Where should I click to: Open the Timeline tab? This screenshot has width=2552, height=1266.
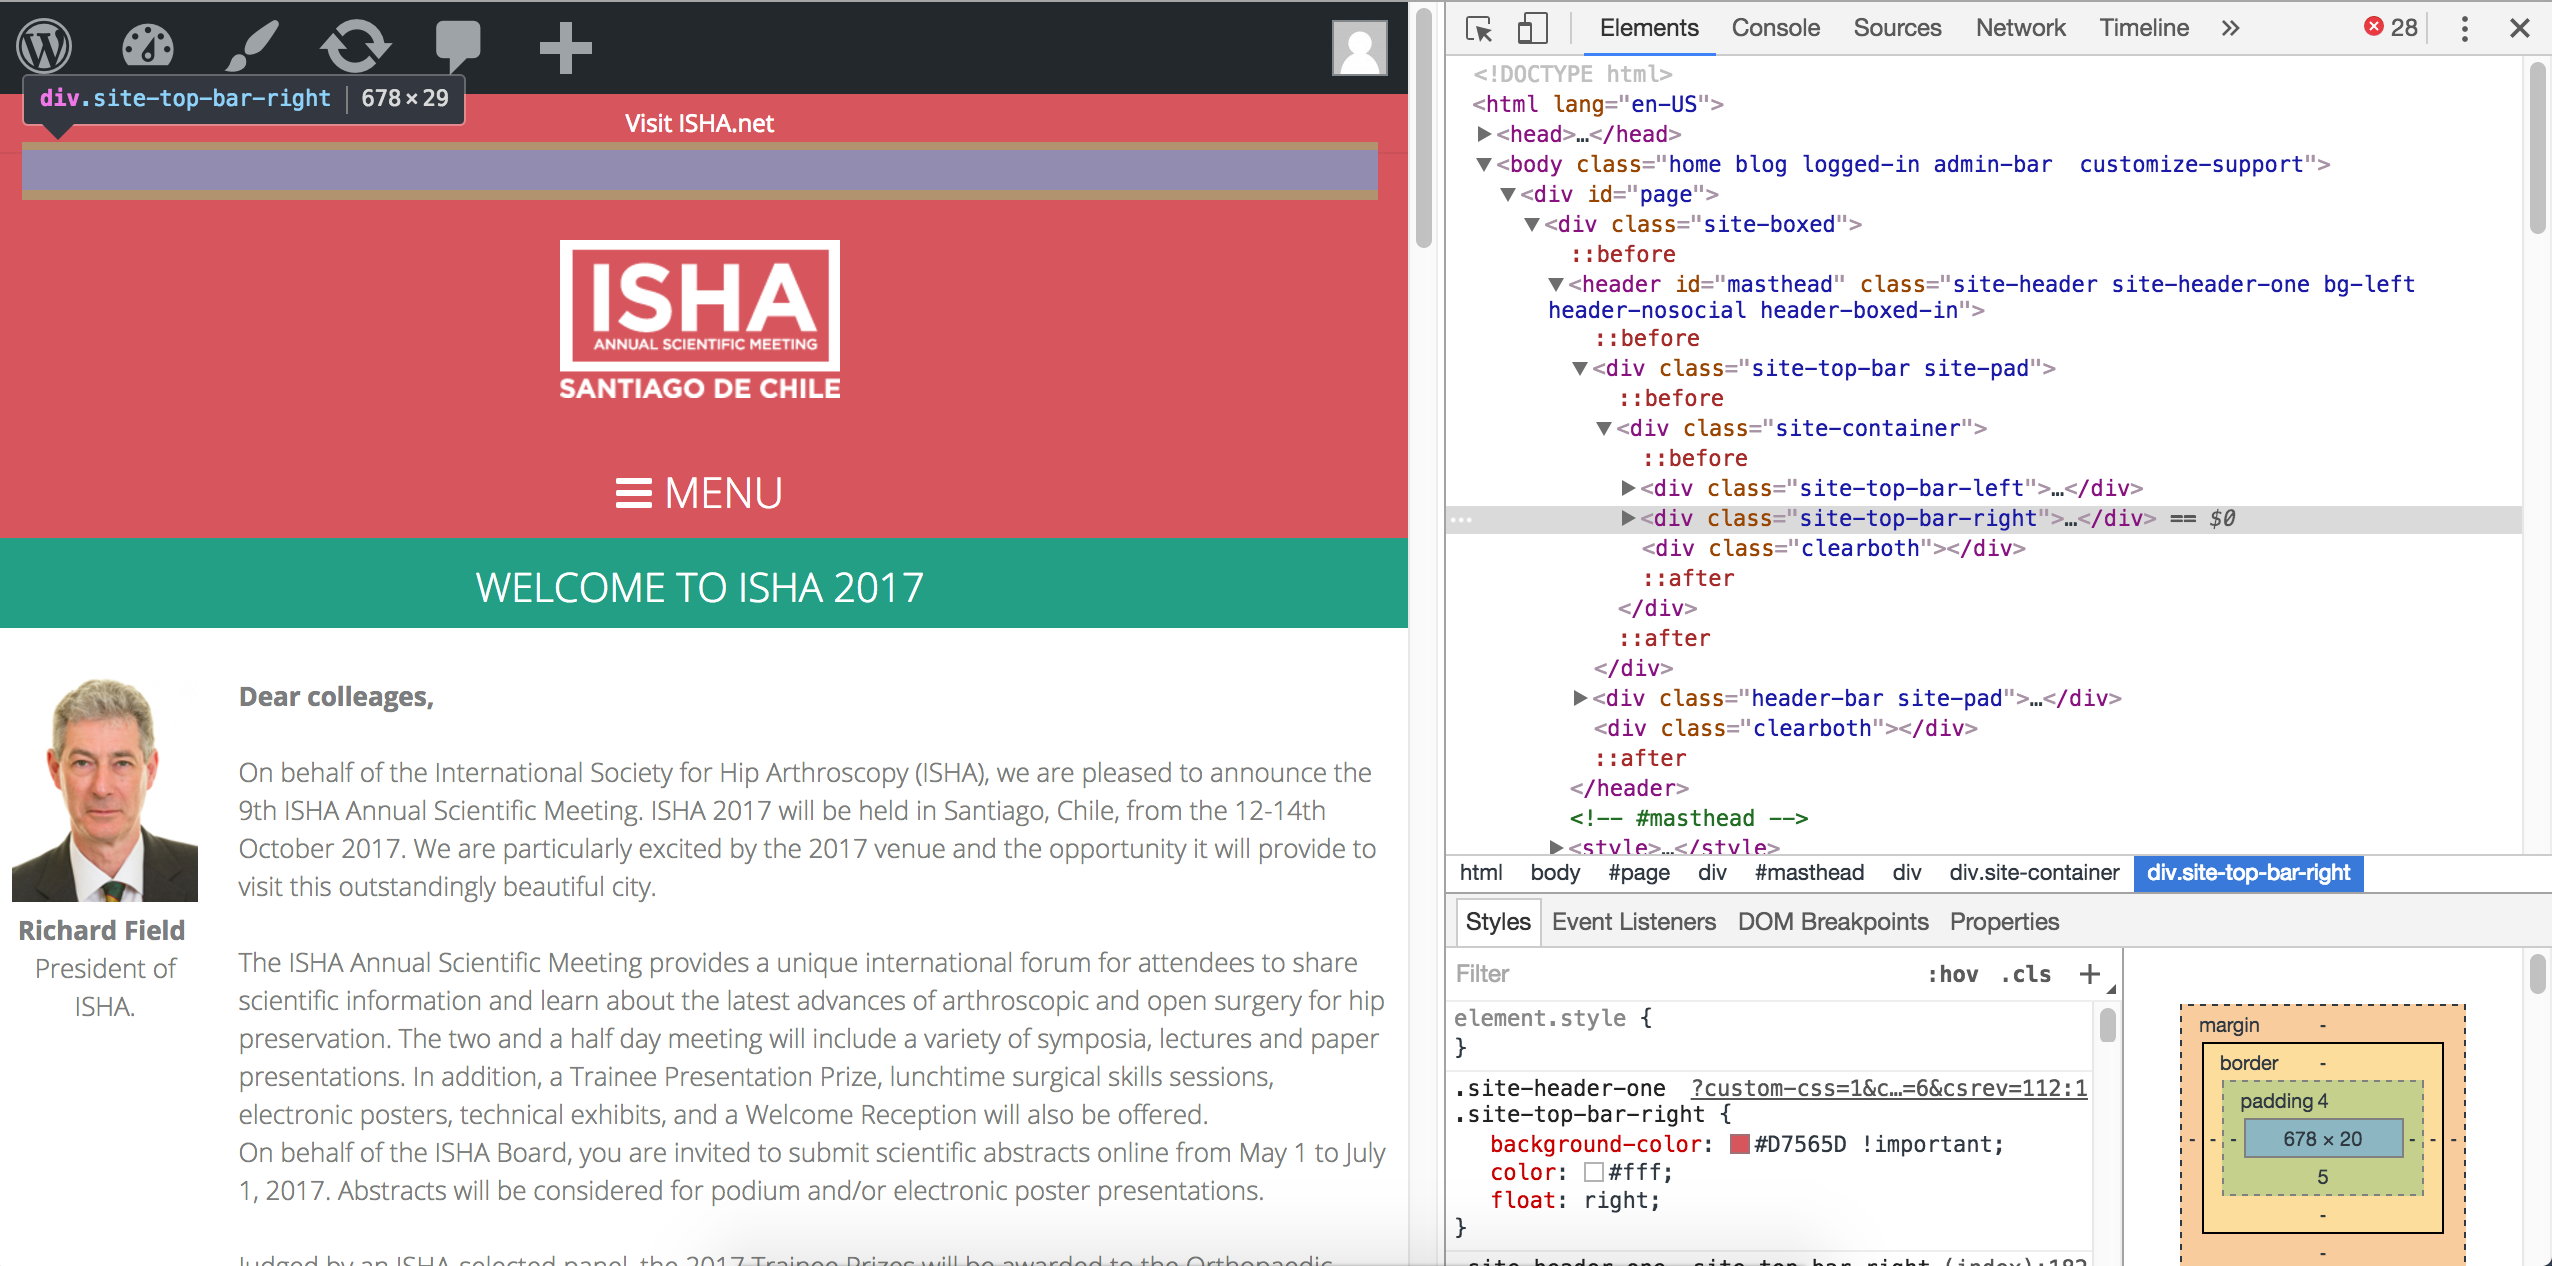pyautogui.click(x=2144, y=28)
